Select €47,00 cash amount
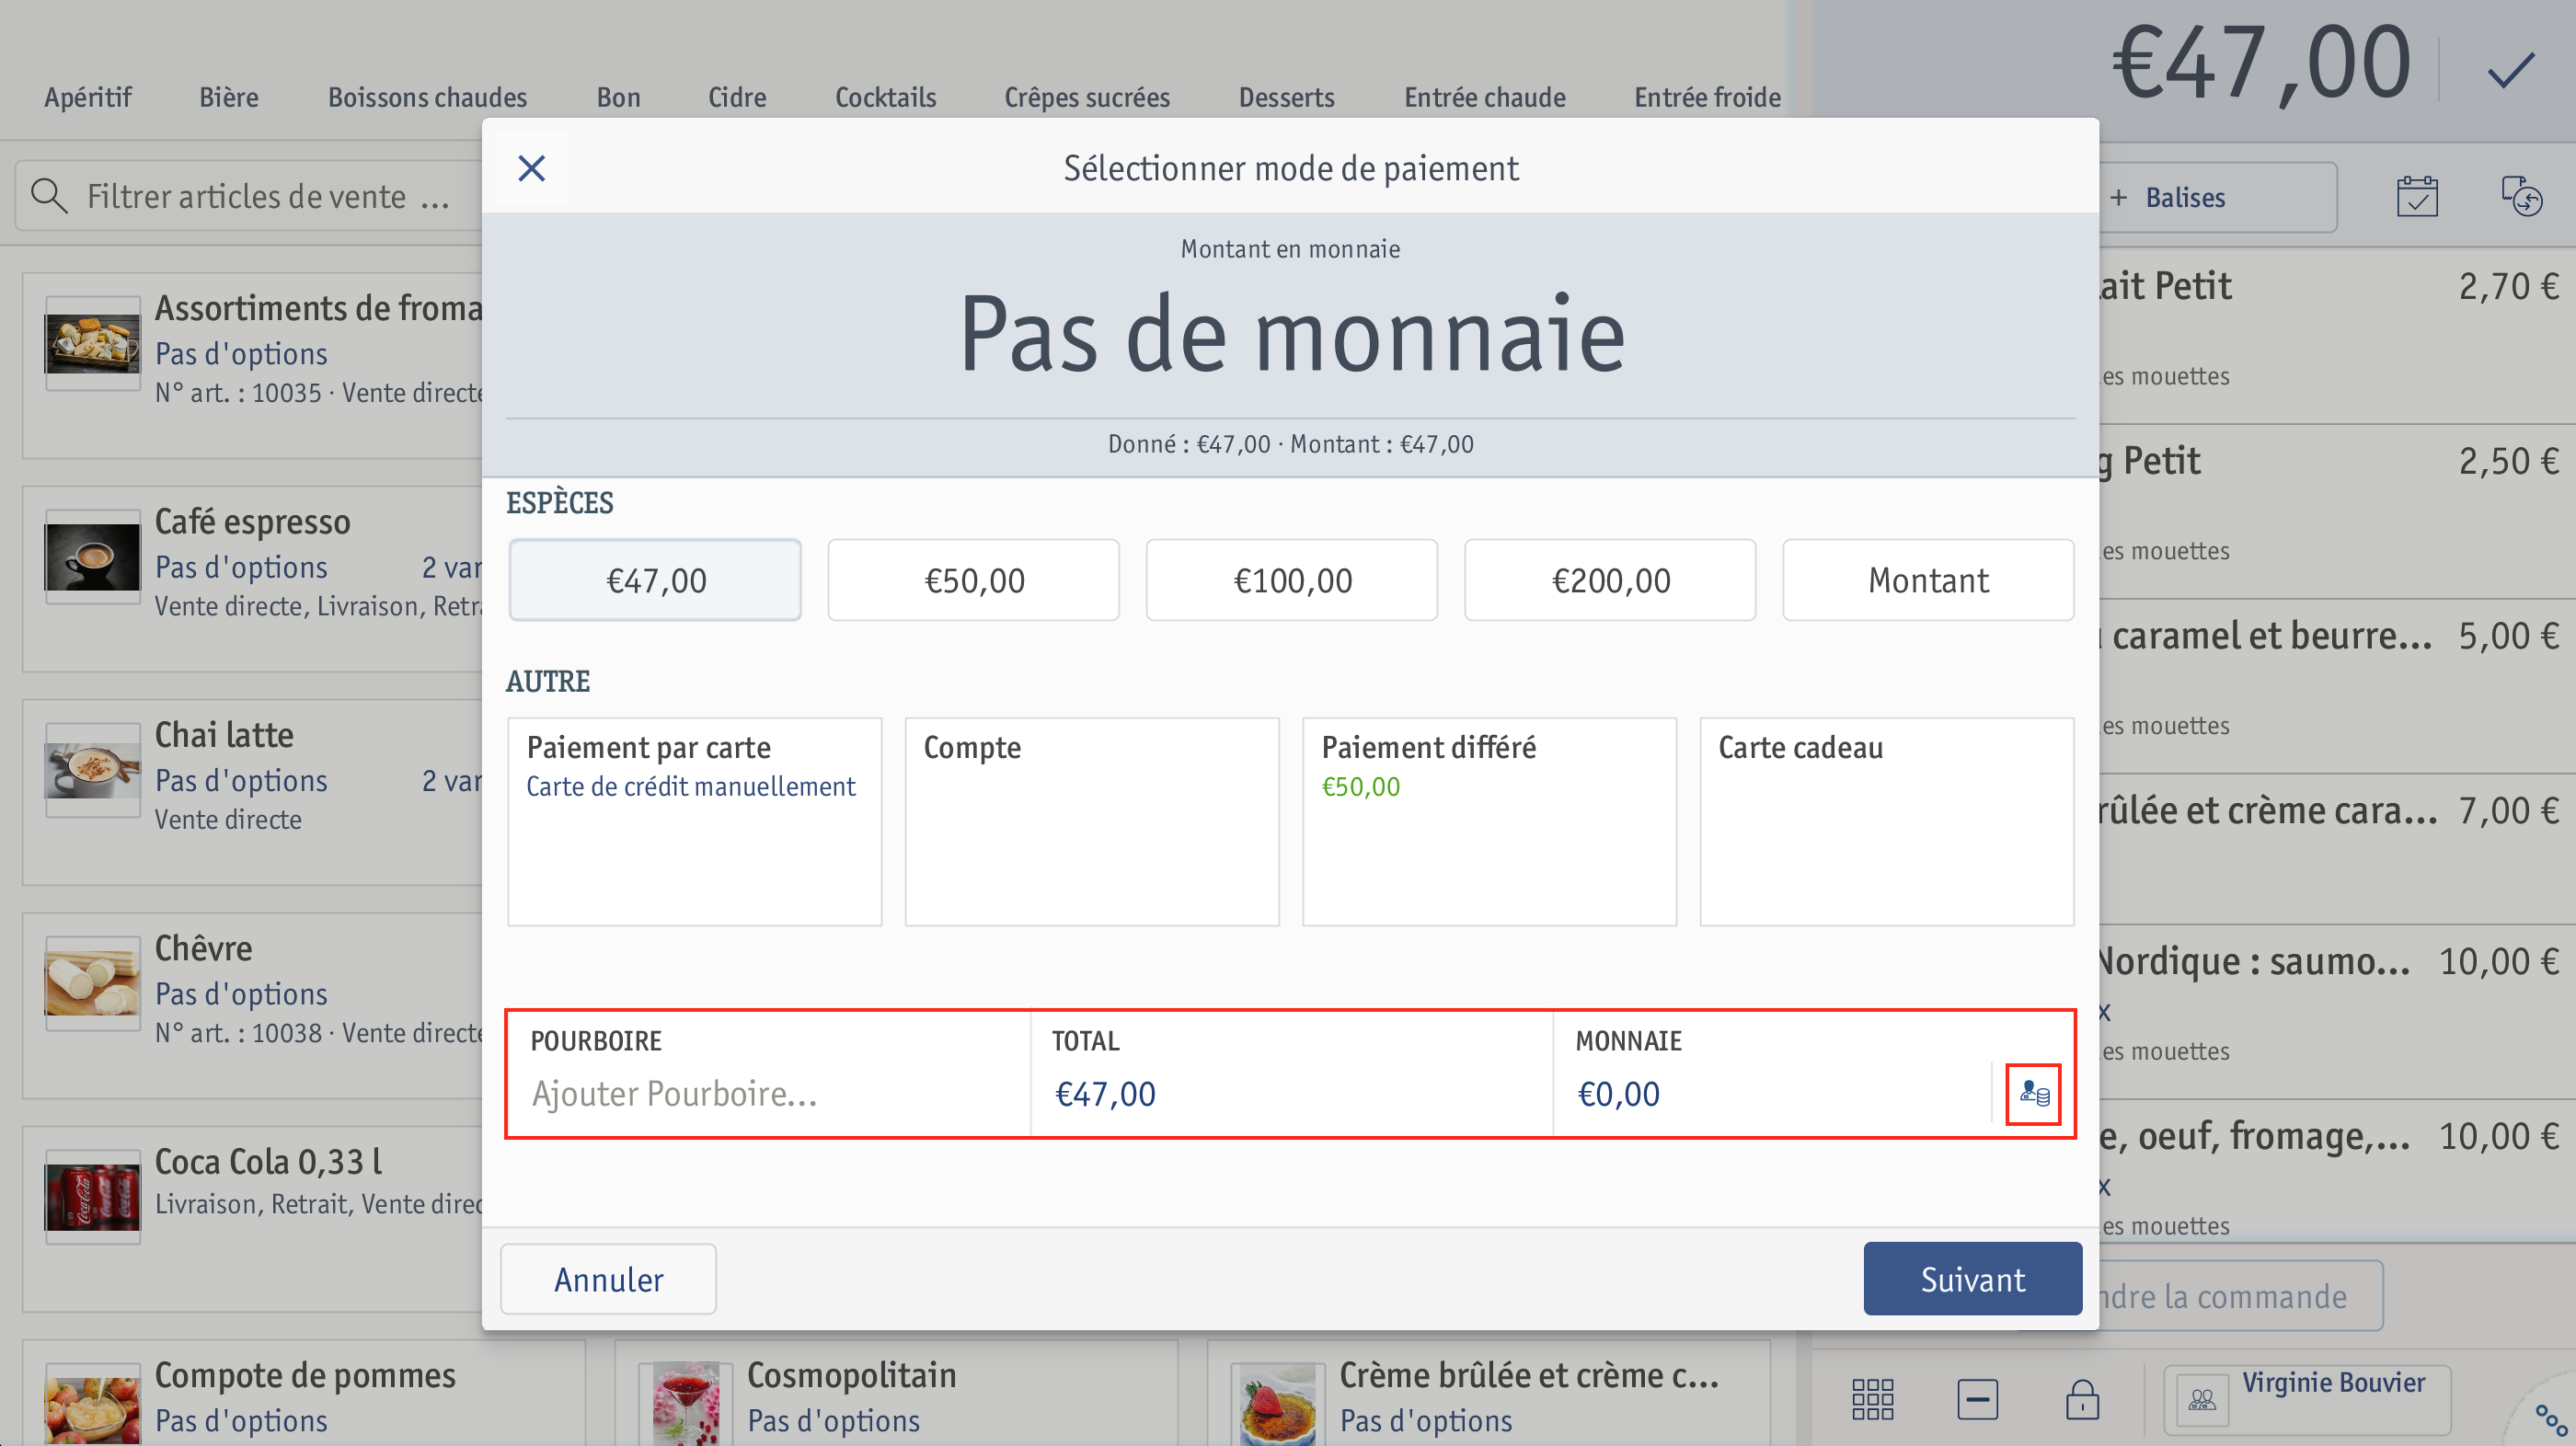This screenshot has width=2576, height=1446. (655, 580)
